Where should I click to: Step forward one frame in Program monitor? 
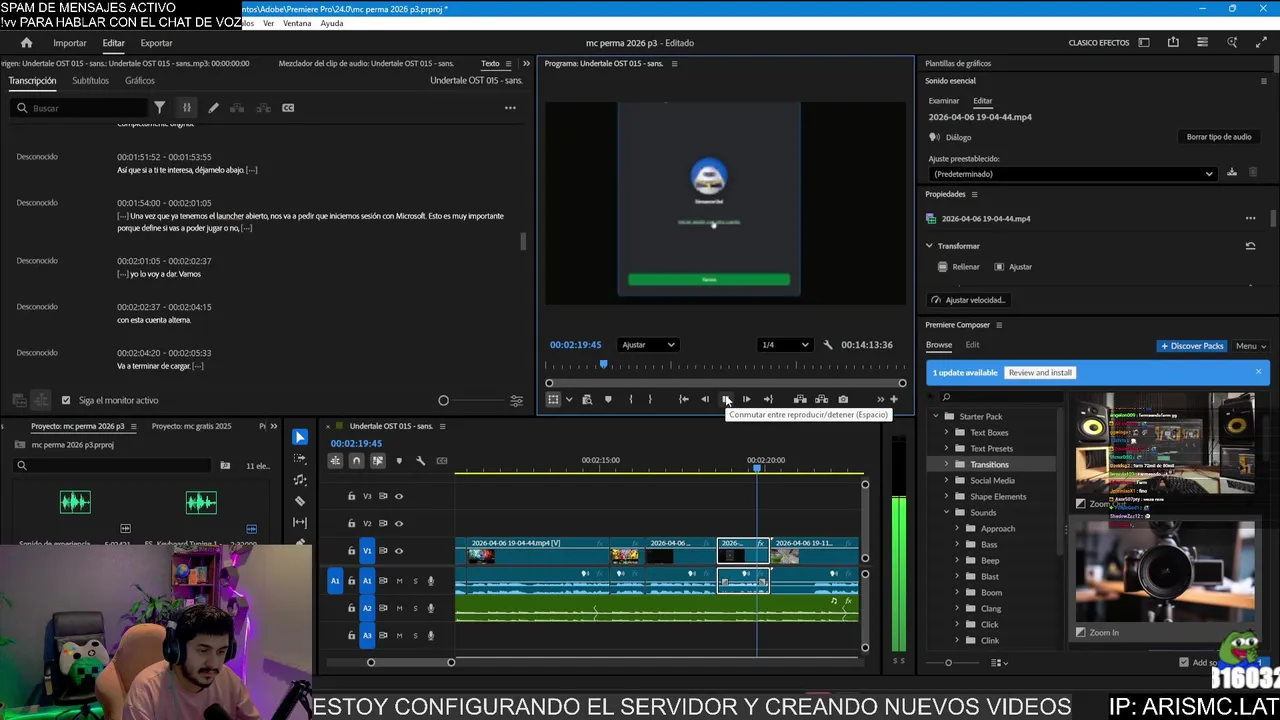(746, 400)
